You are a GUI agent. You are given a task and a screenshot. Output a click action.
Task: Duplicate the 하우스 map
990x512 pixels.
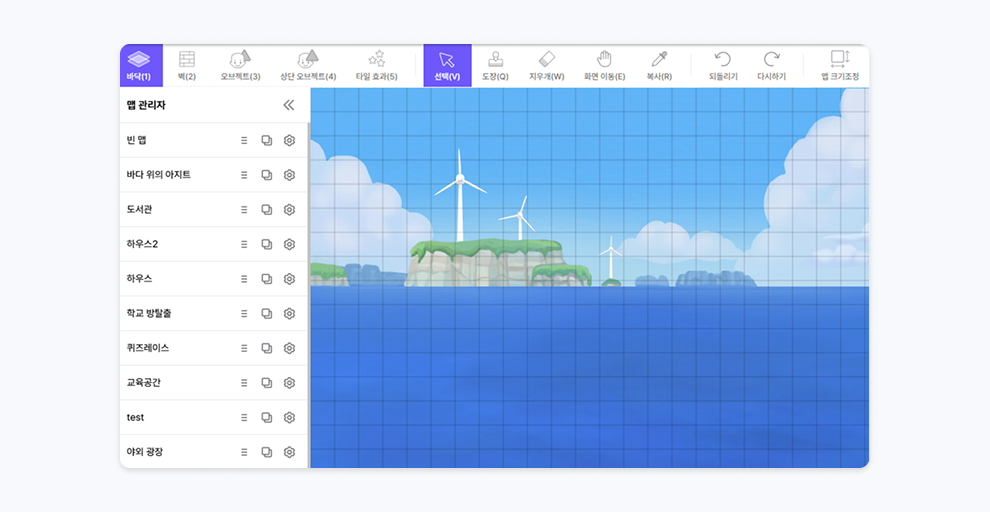coord(266,279)
